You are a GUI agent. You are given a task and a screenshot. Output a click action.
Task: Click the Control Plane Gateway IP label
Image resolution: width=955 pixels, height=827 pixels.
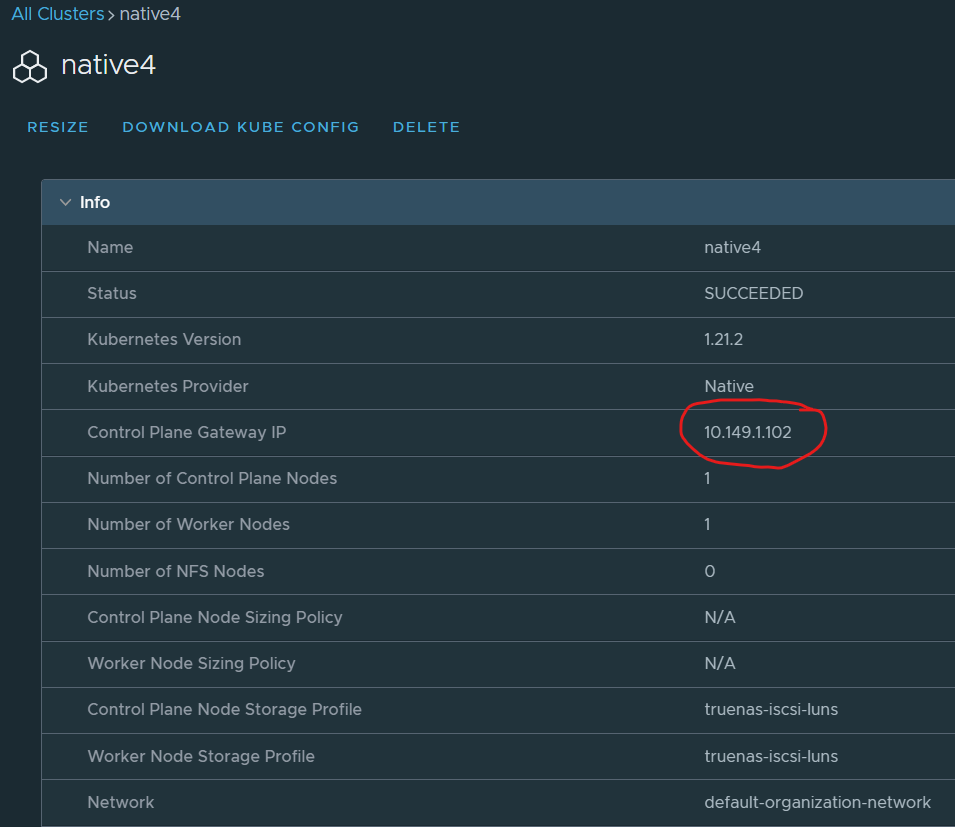(193, 432)
